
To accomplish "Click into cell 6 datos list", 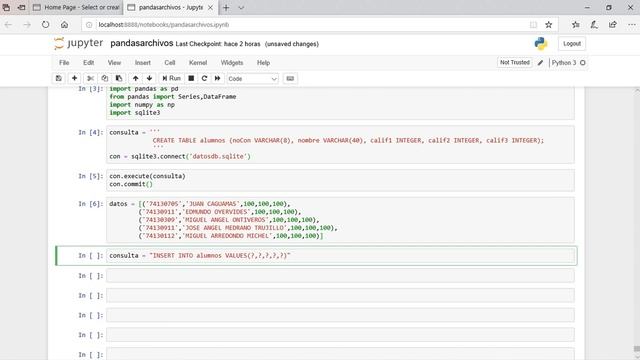I will click(340, 220).
